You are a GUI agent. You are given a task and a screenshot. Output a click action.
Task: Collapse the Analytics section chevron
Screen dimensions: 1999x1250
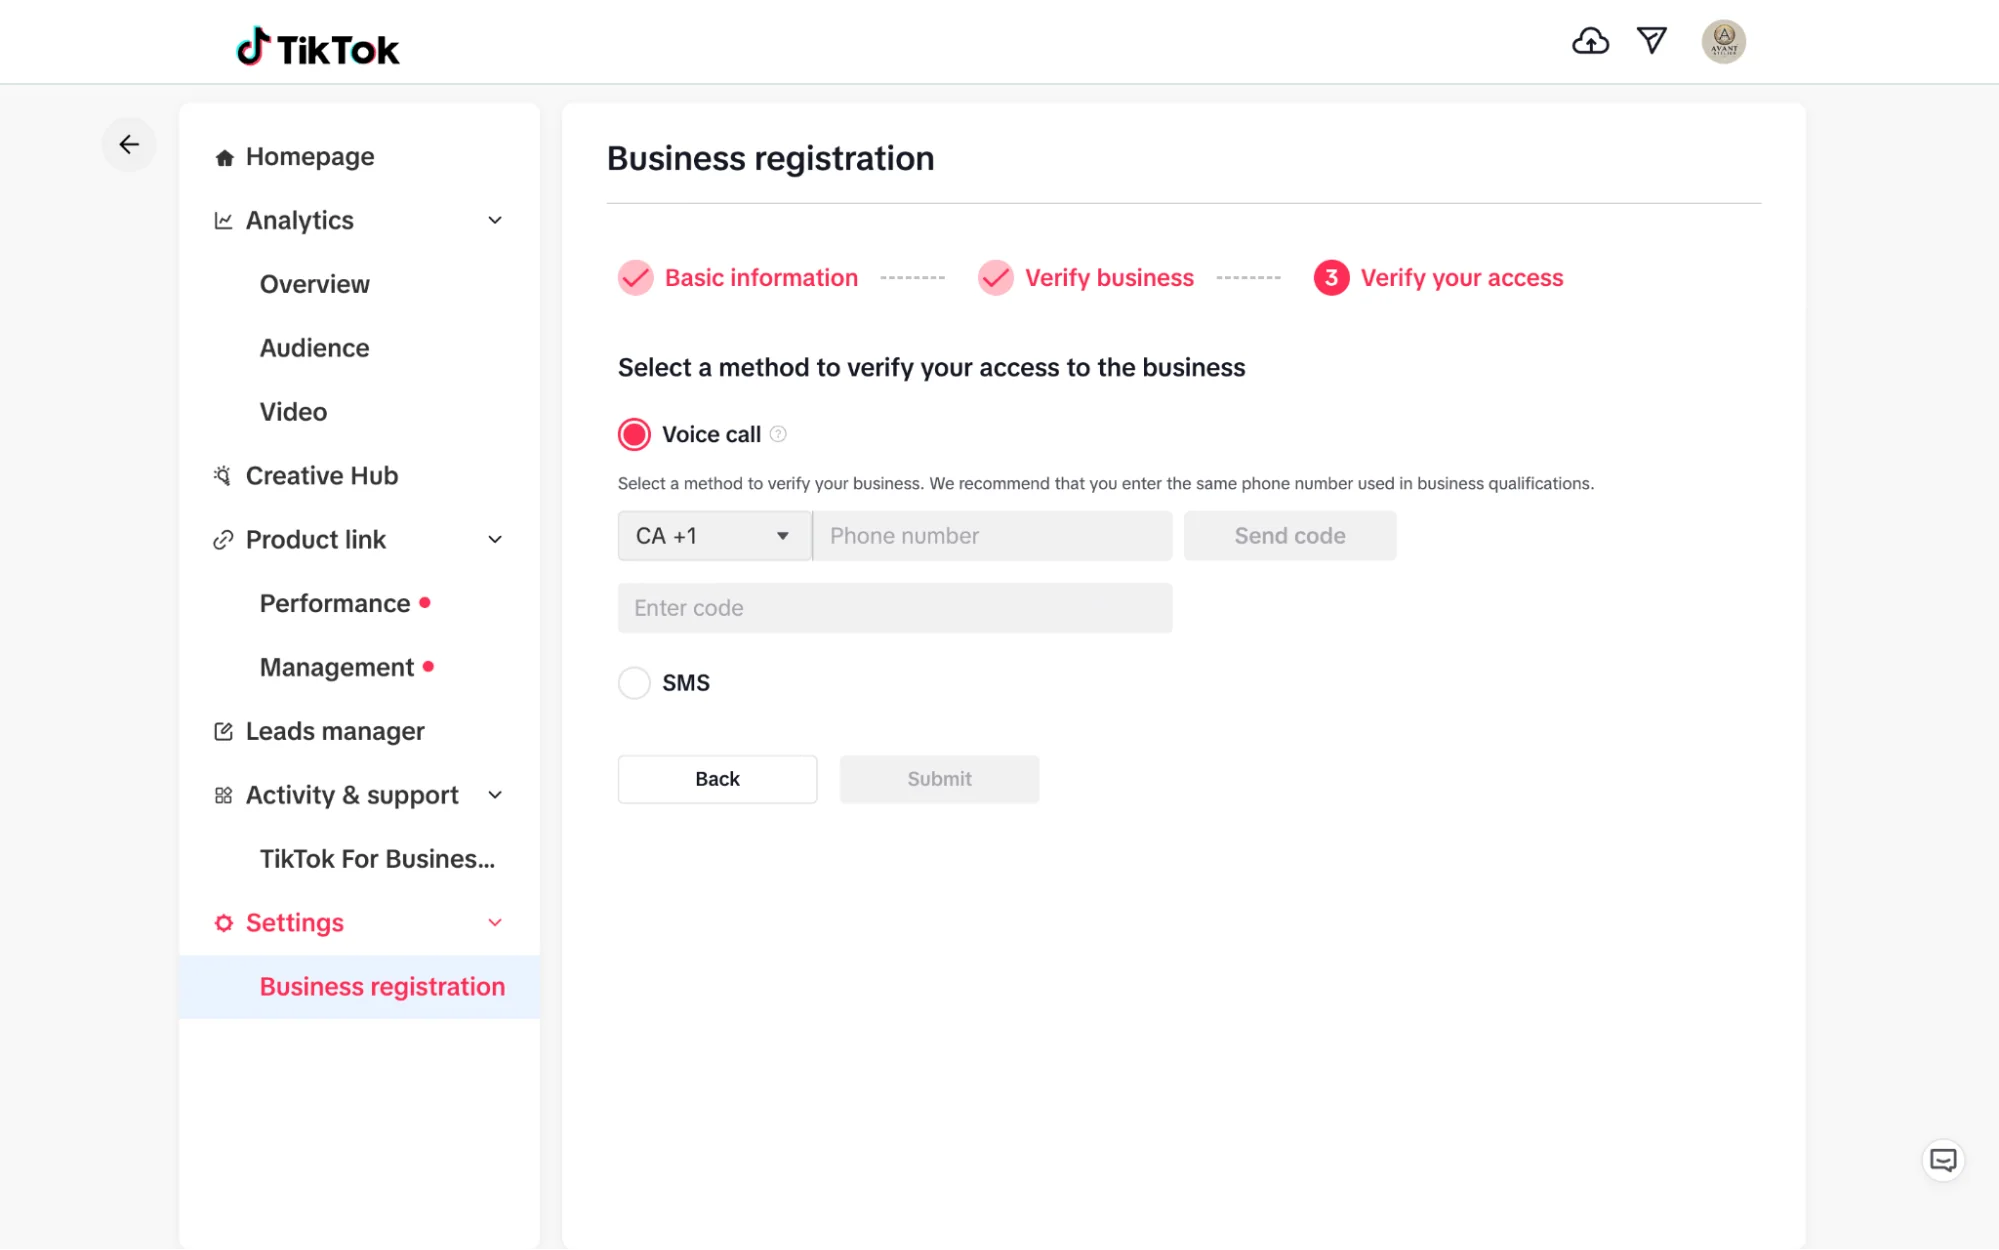(495, 220)
